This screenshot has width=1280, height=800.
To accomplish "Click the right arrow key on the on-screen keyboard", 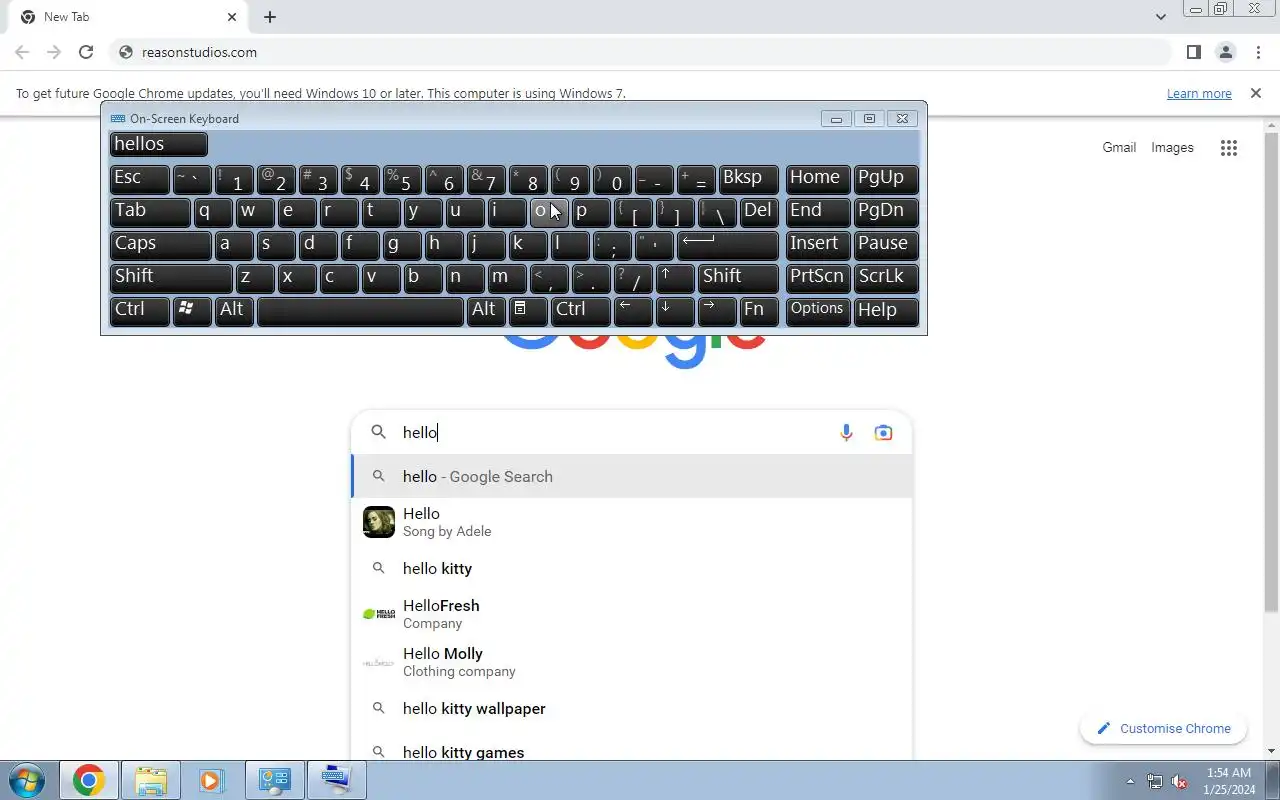I will tap(717, 310).
